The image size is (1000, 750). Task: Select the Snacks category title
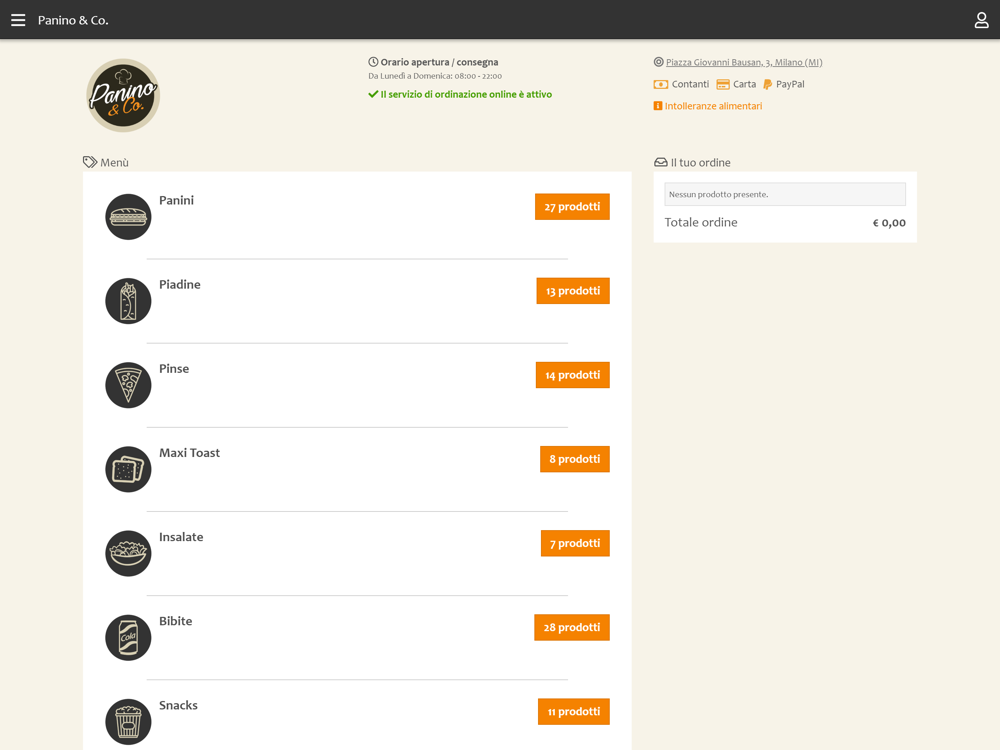pyautogui.click(x=178, y=705)
